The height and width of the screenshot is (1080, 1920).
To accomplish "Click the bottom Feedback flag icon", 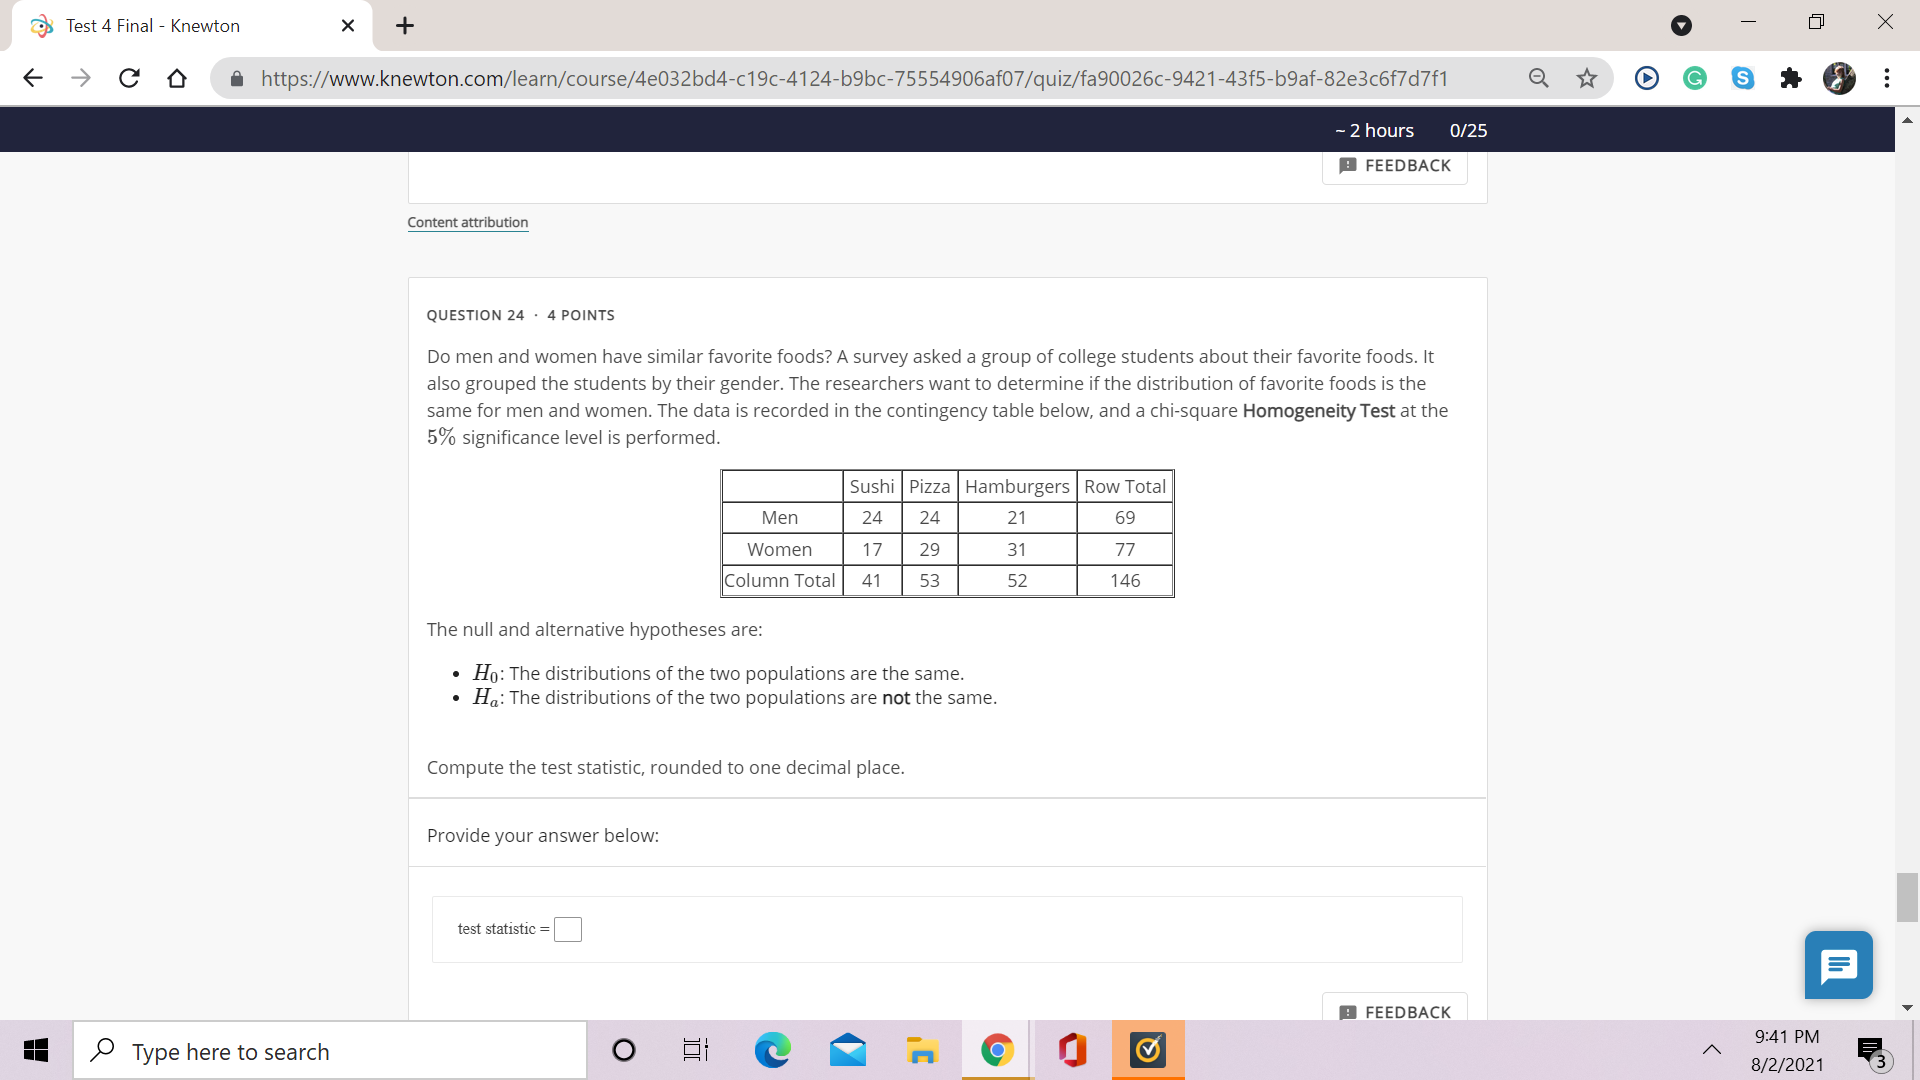I will point(1348,1011).
